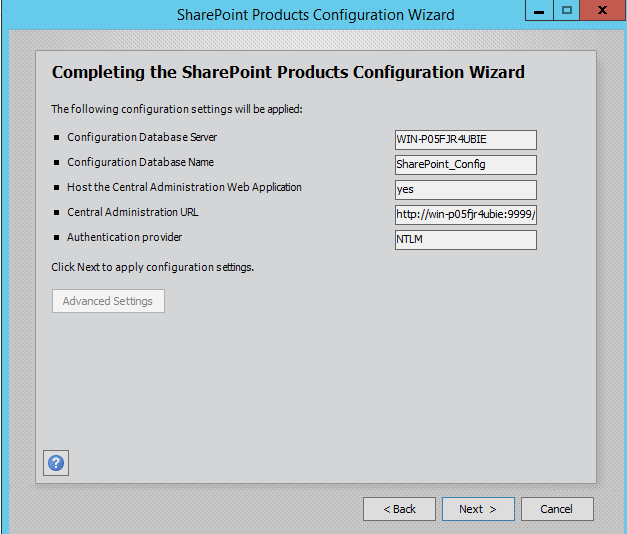This screenshot has height=534, width=627.
Task: Click the Central Administration URL field
Action: click(466, 215)
